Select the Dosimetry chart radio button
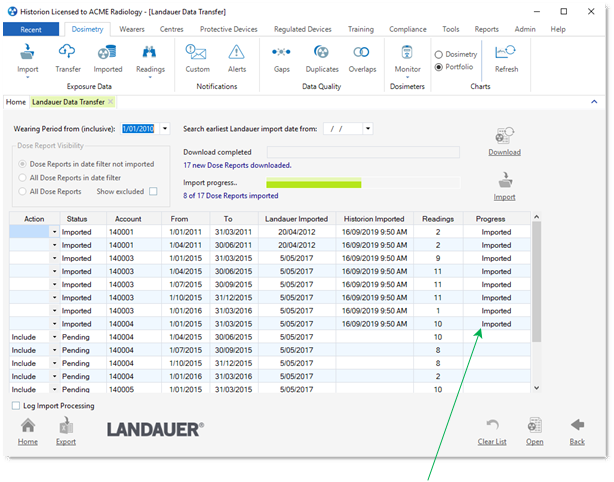 [x=439, y=54]
